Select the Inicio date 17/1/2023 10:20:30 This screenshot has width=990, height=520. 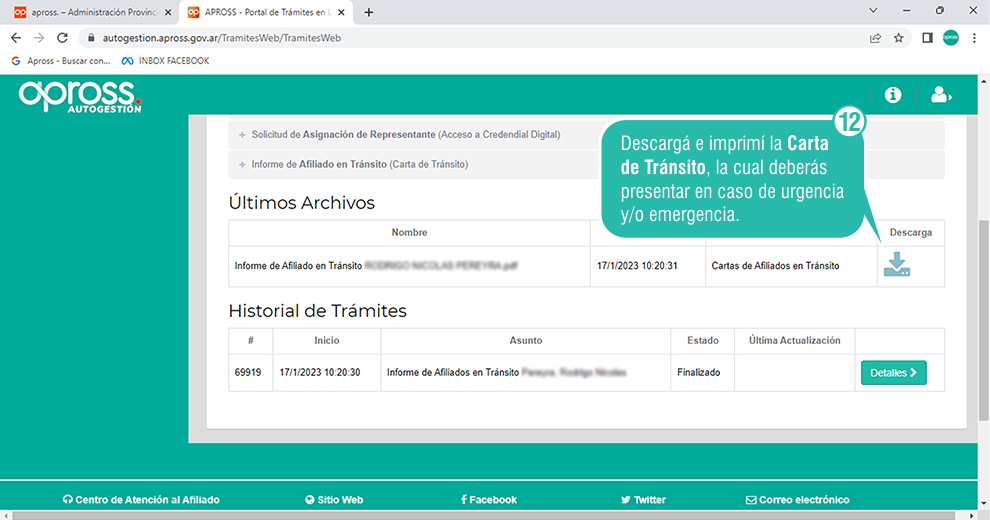(320, 372)
